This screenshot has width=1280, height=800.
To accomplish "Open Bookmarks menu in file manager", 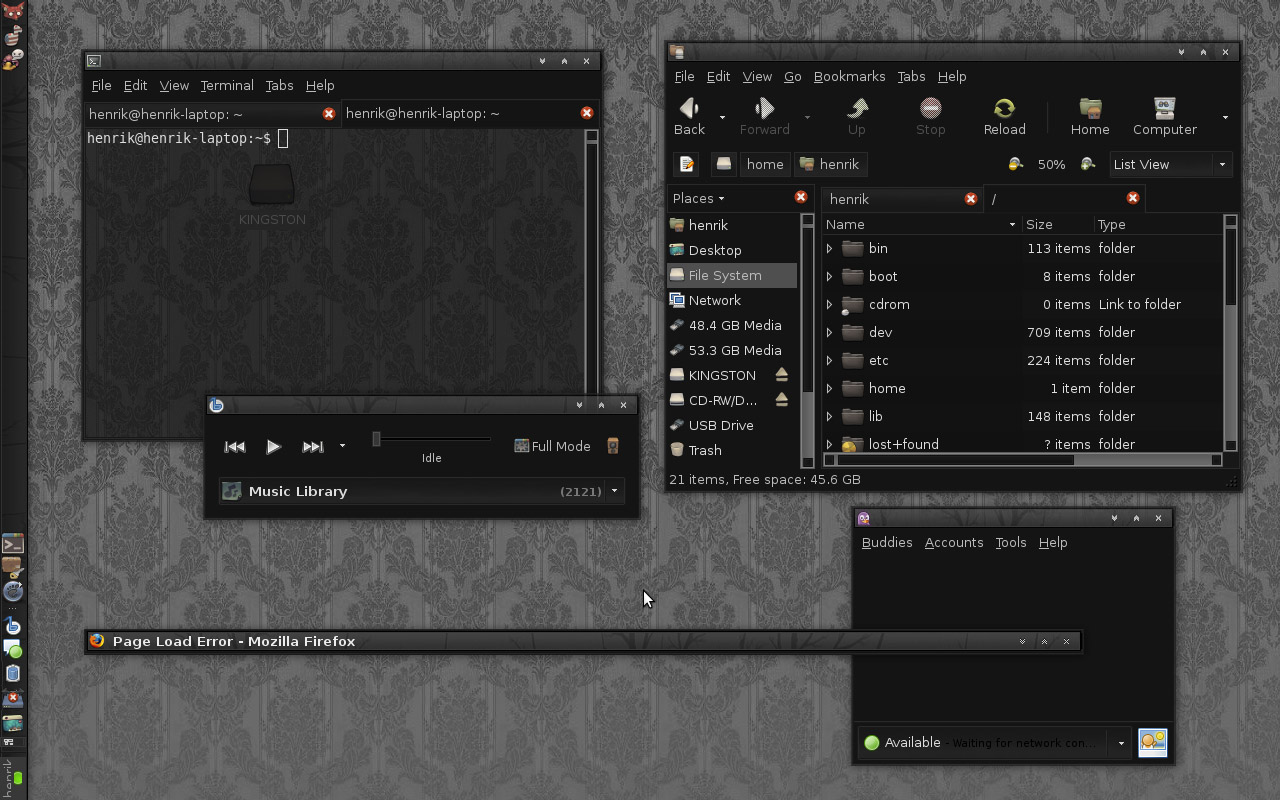I will click(849, 76).
